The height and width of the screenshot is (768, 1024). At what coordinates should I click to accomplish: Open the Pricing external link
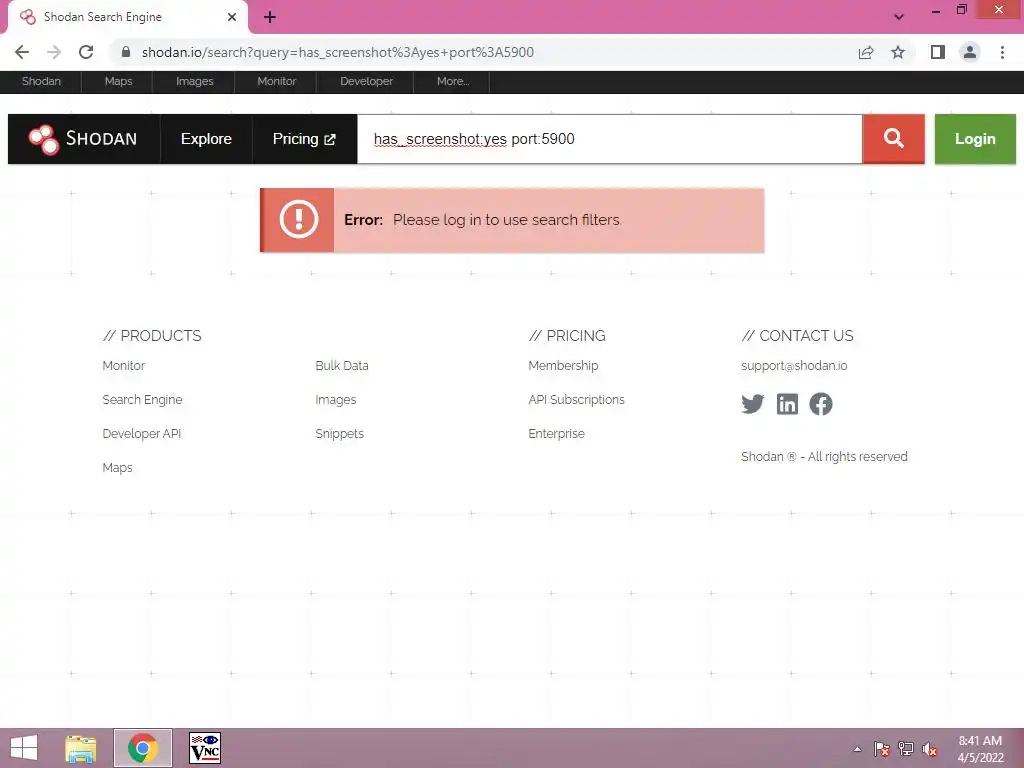click(x=304, y=138)
